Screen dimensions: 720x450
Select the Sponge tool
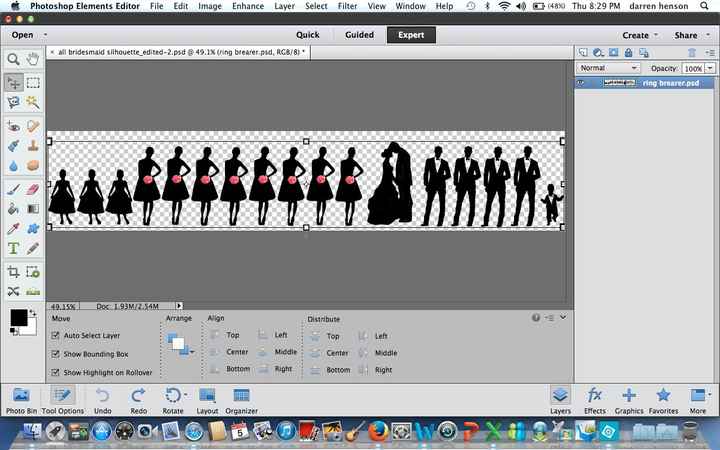(33, 165)
